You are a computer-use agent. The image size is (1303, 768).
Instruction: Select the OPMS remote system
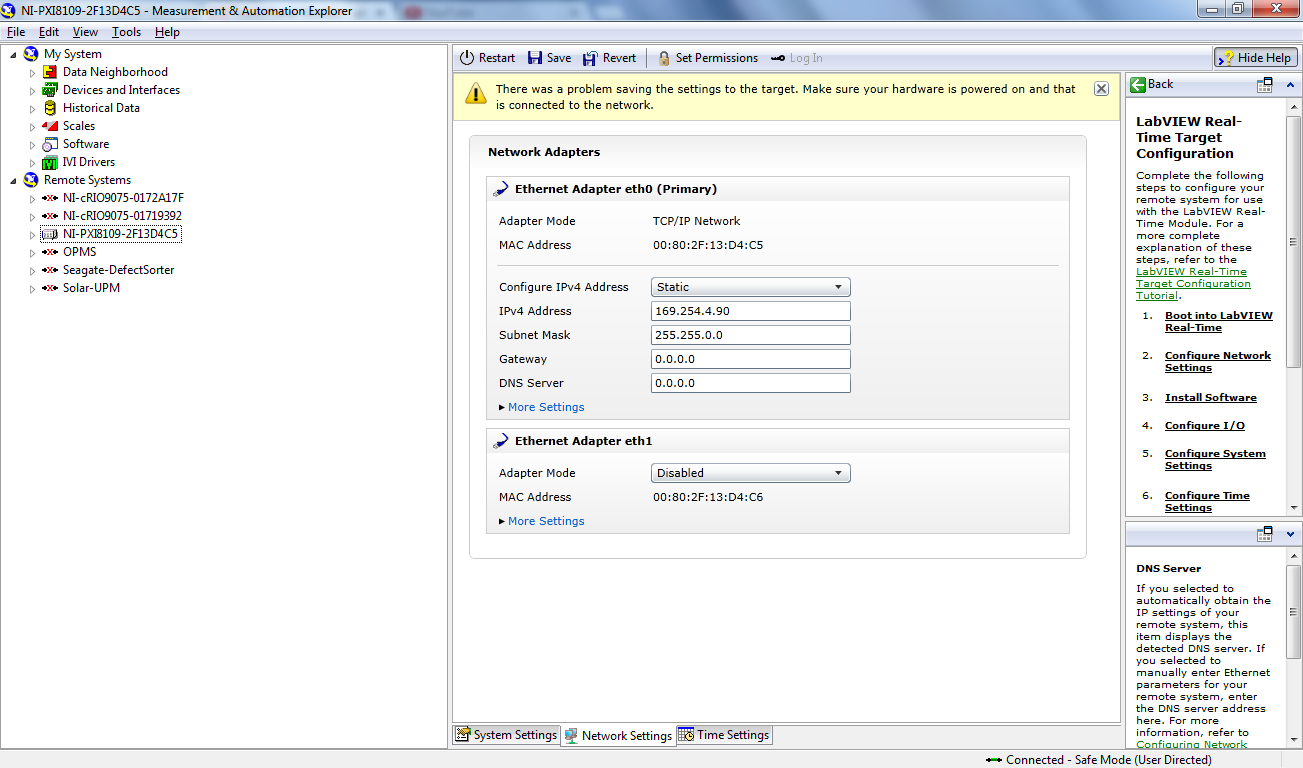click(80, 252)
